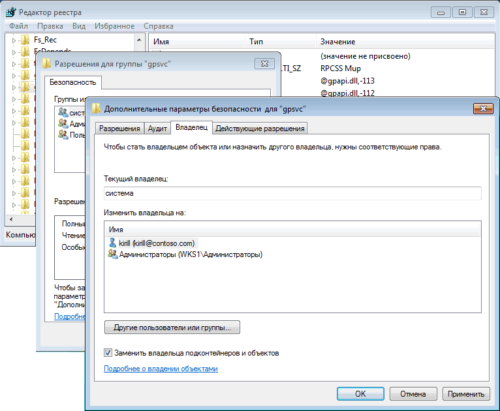This screenshot has width=500, height=411.
Task: Switch to the Разрешения tab
Action: pyautogui.click(x=119, y=128)
